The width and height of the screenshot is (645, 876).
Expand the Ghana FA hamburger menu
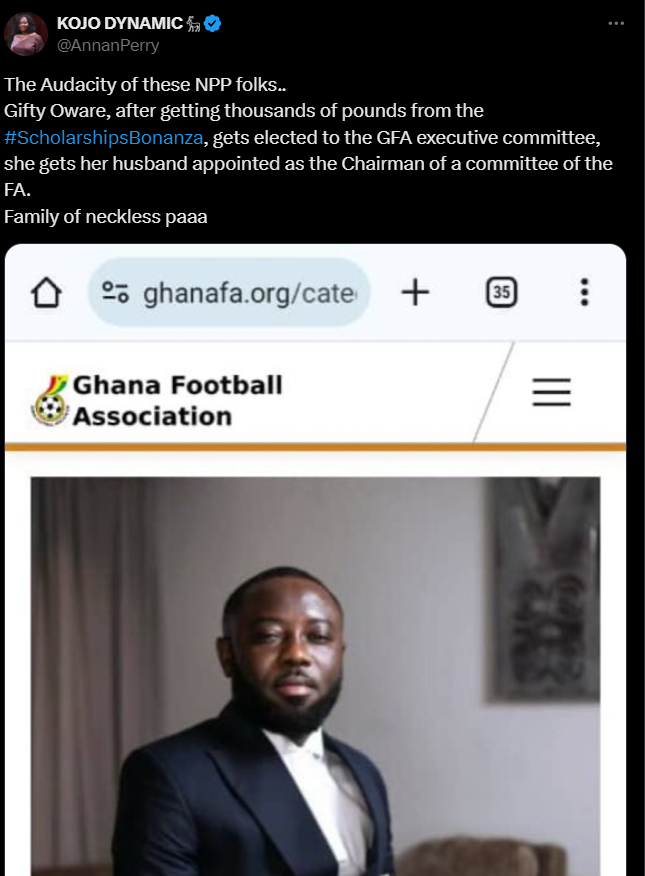pyautogui.click(x=551, y=391)
